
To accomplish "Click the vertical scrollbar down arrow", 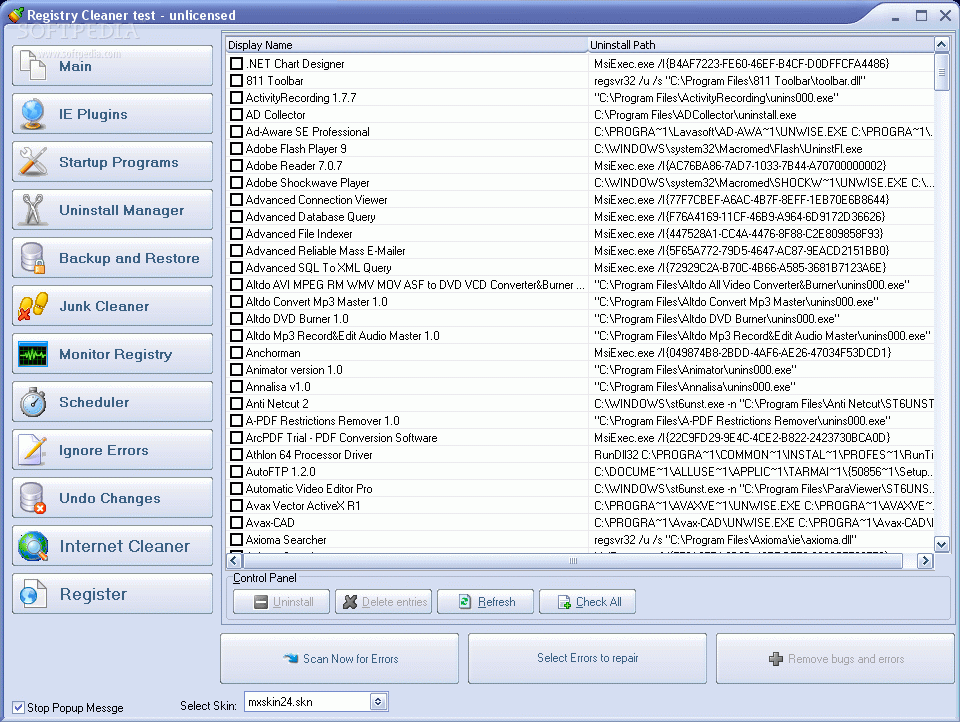I will pos(942,544).
